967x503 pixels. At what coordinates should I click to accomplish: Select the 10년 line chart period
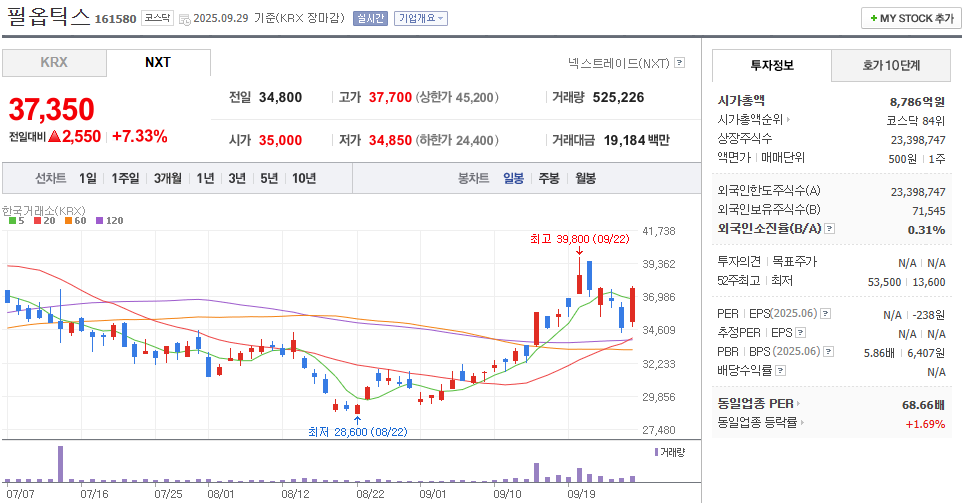point(304,178)
